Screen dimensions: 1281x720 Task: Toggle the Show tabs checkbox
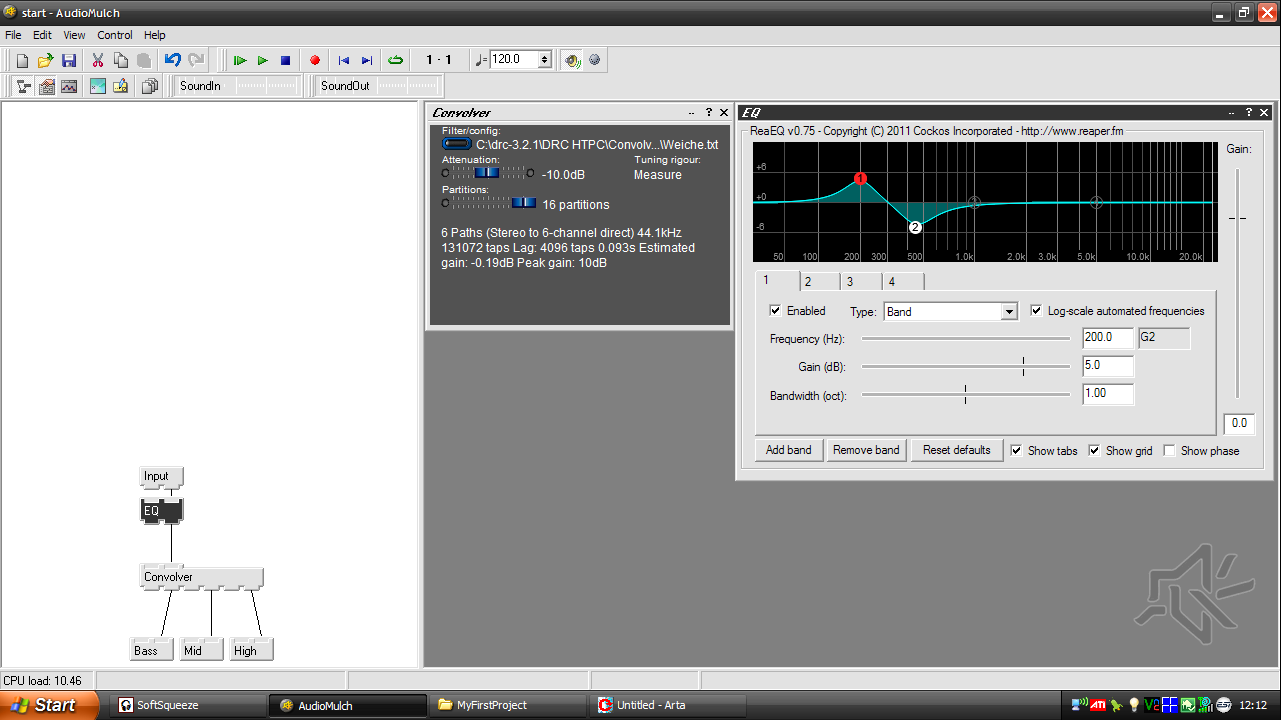coord(1016,451)
